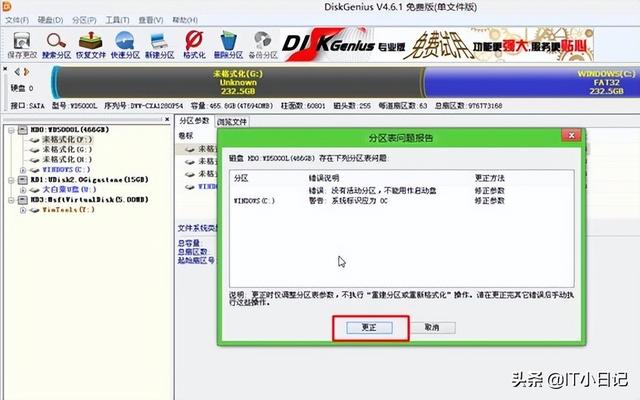Click the 卷标 column header behind dialog
This screenshot has width=640, height=400.
point(186,136)
